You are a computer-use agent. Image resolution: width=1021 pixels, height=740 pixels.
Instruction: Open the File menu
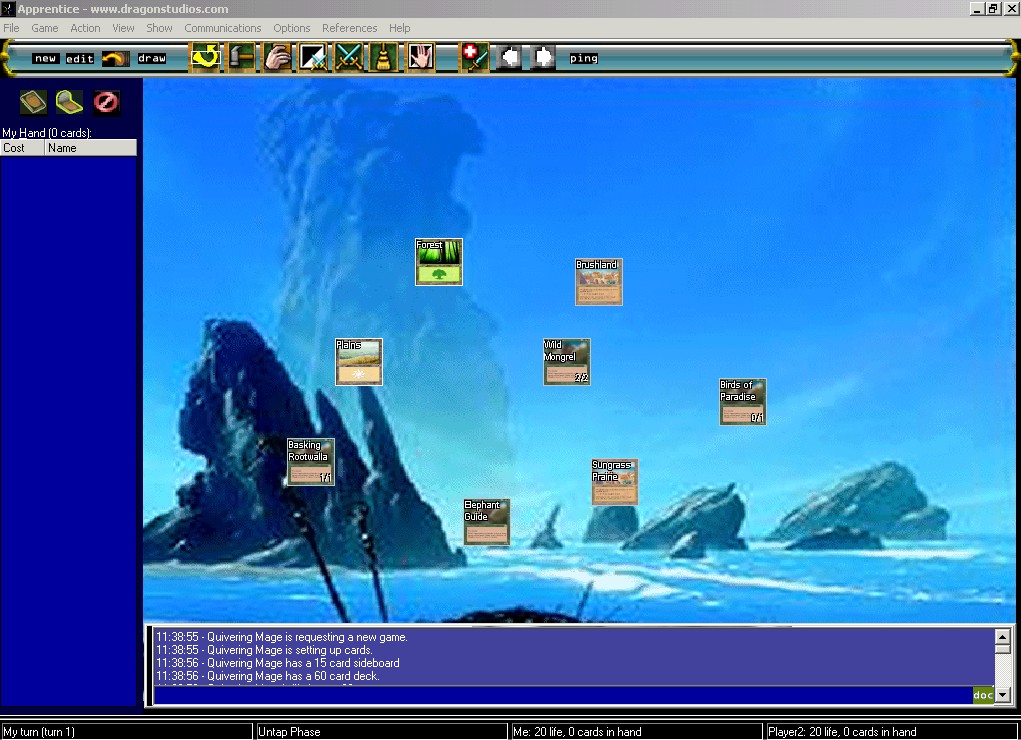11,28
